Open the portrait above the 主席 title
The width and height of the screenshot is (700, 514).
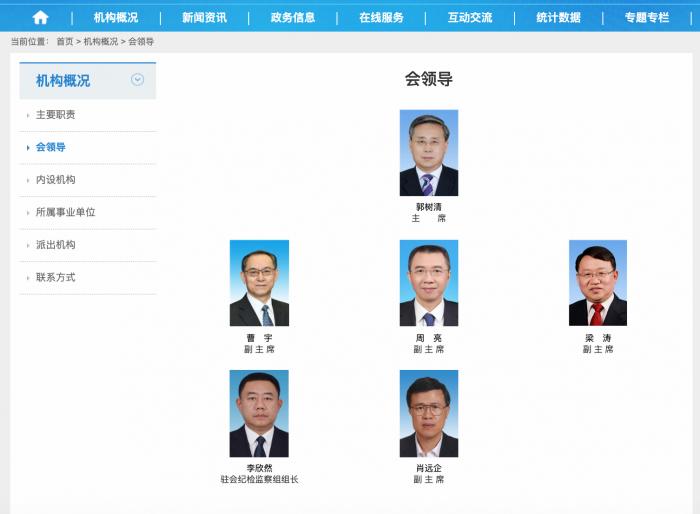pyautogui.click(x=429, y=153)
